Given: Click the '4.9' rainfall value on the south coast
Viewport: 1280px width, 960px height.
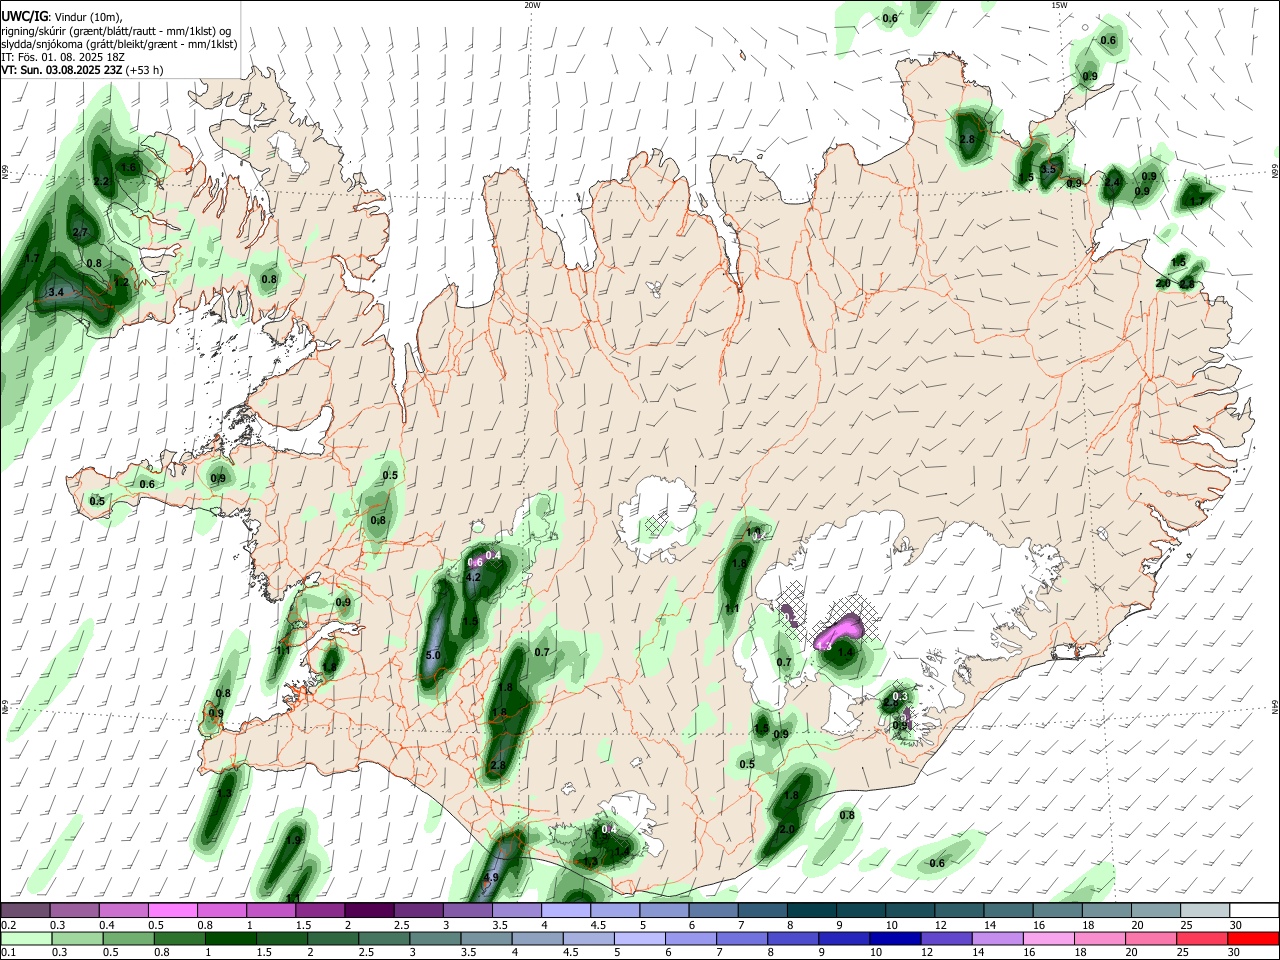Looking at the screenshot, I should (491, 877).
